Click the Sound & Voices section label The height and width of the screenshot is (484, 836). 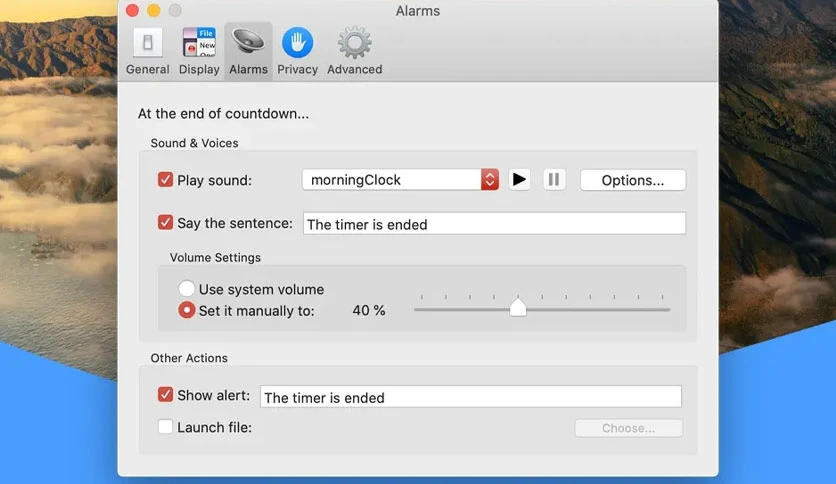point(194,143)
